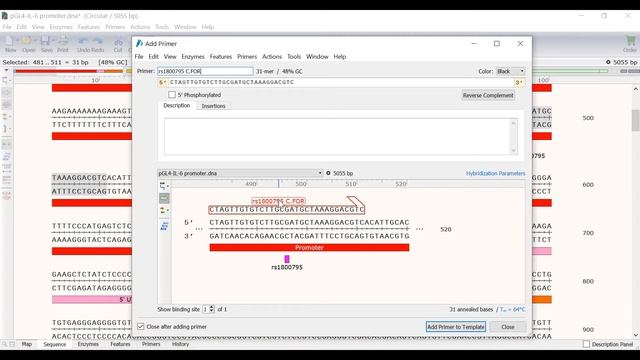Open the Hybridization Parameters link
Viewport: 640px width, 360px height.
coord(496,173)
